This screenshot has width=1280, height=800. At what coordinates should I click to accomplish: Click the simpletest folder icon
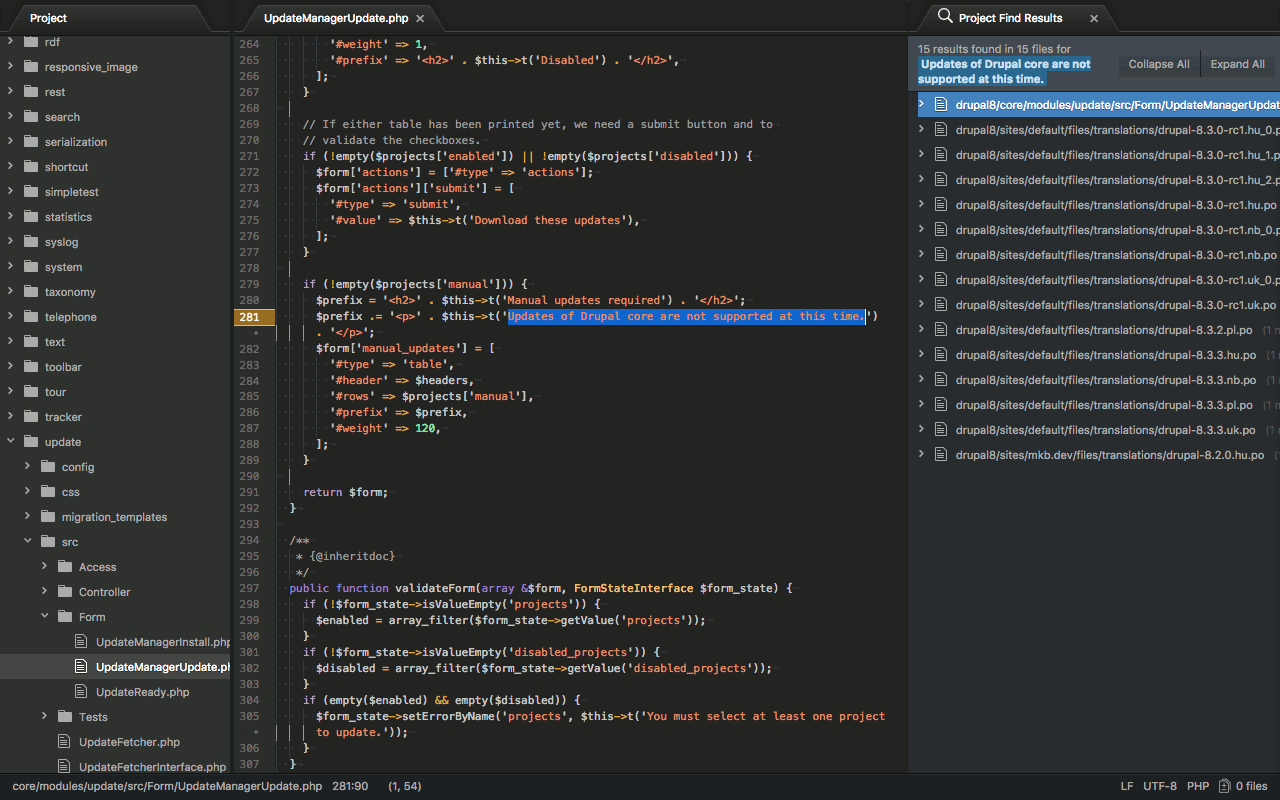pos(30,191)
